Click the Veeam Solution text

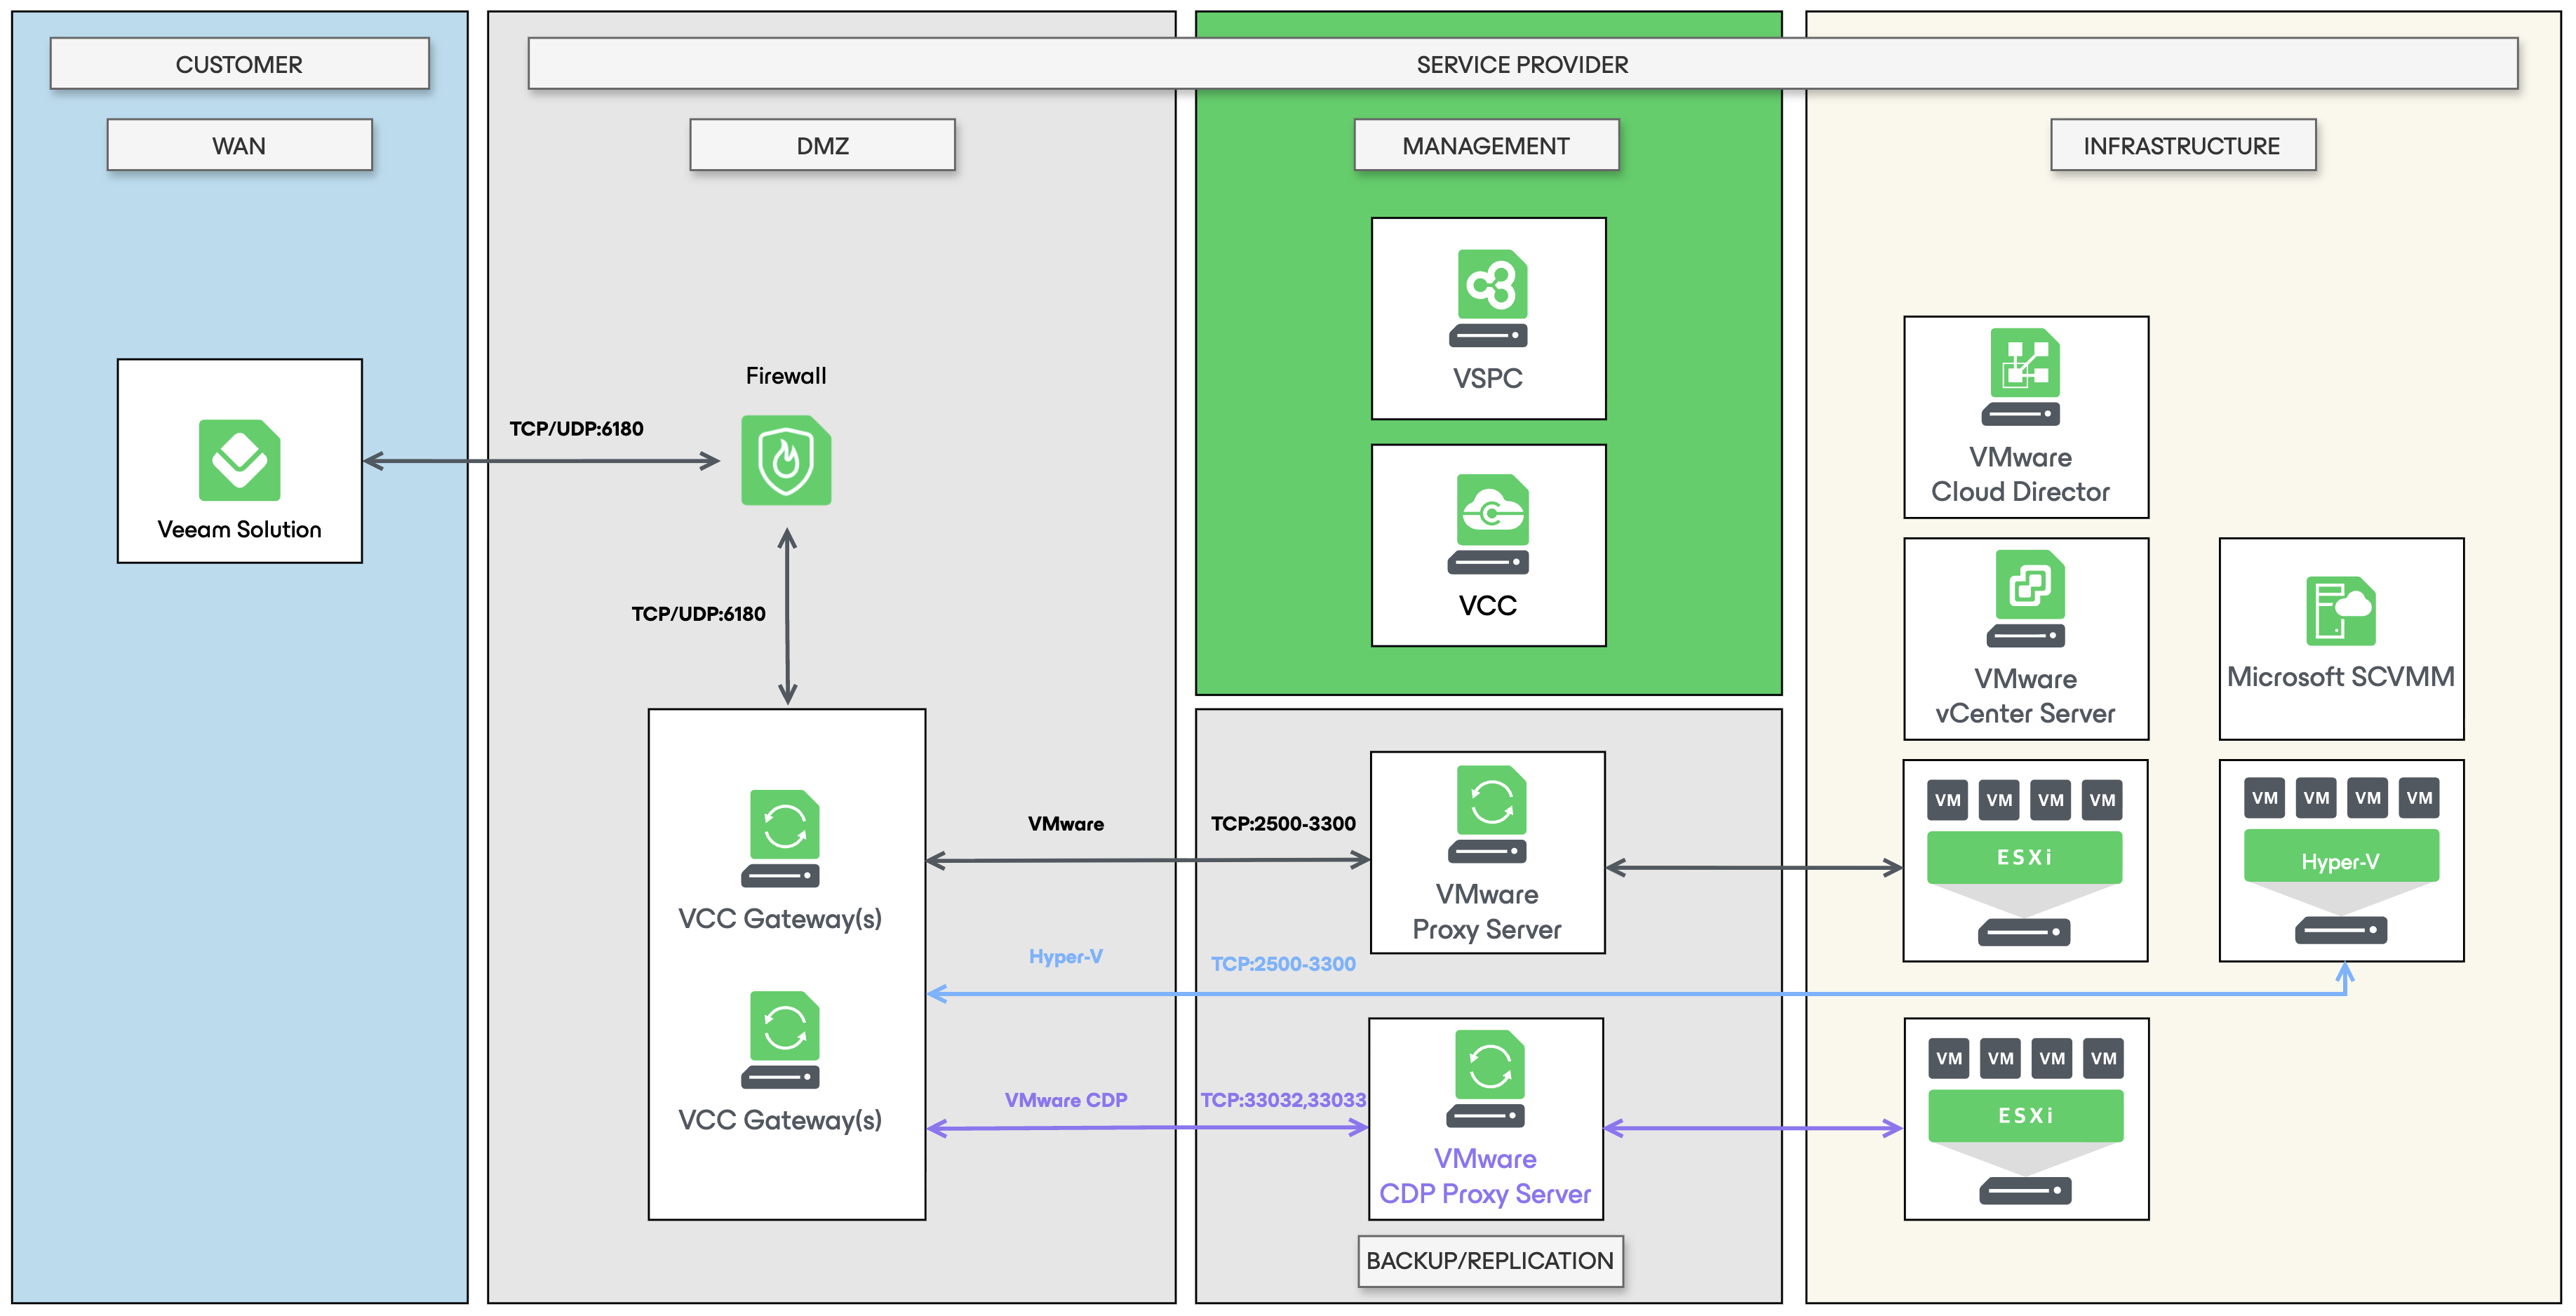[x=240, y=529]
